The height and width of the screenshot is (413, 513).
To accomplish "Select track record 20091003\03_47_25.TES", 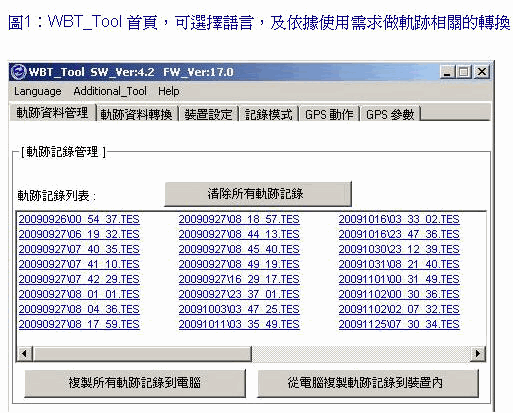I will [239, 309].
